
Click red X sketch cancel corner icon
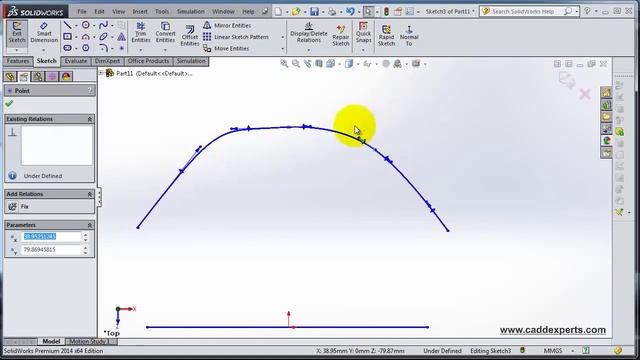(x=585, y=94)
